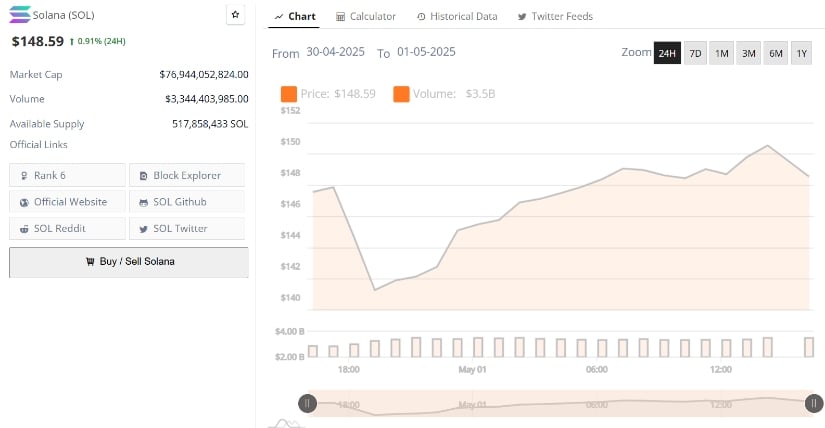Click the left range navigator handle

[307, 404]
